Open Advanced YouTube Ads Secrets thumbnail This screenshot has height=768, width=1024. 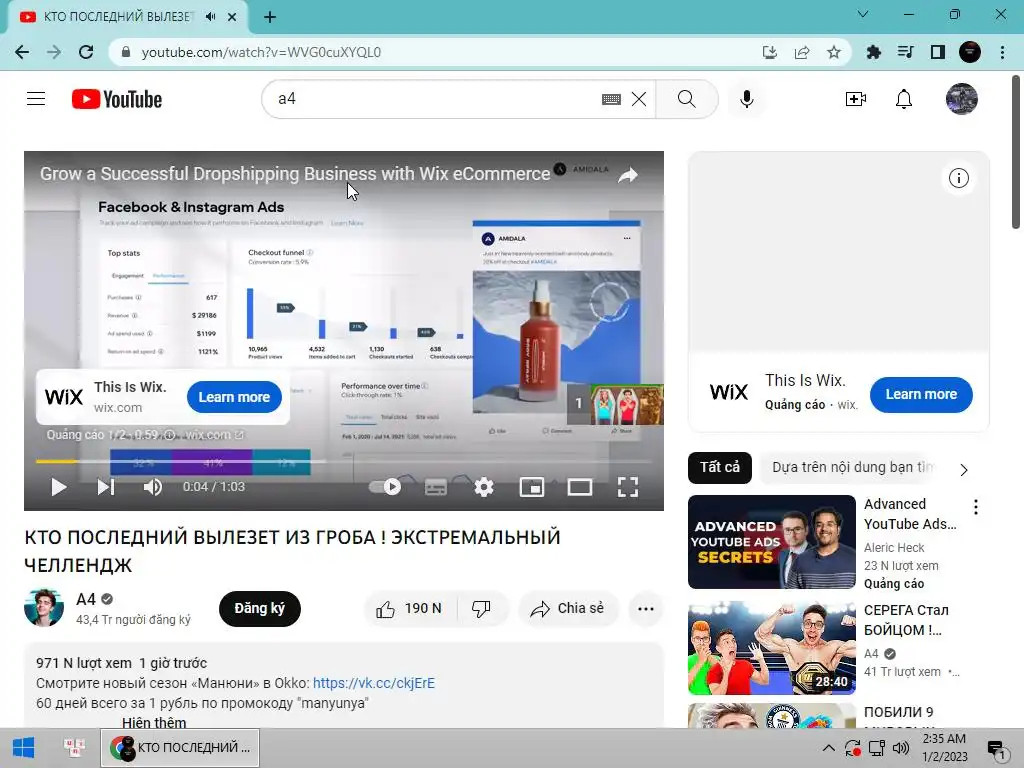coord(771,542)
